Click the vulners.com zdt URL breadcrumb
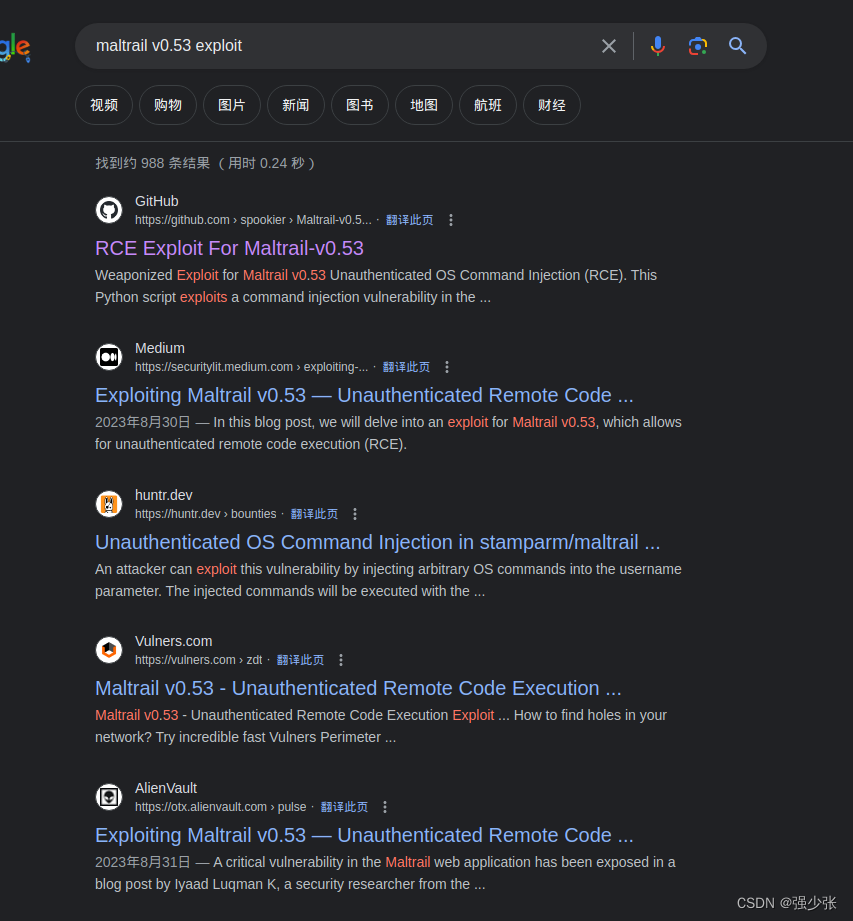853x921 pixels. [199, 660]
